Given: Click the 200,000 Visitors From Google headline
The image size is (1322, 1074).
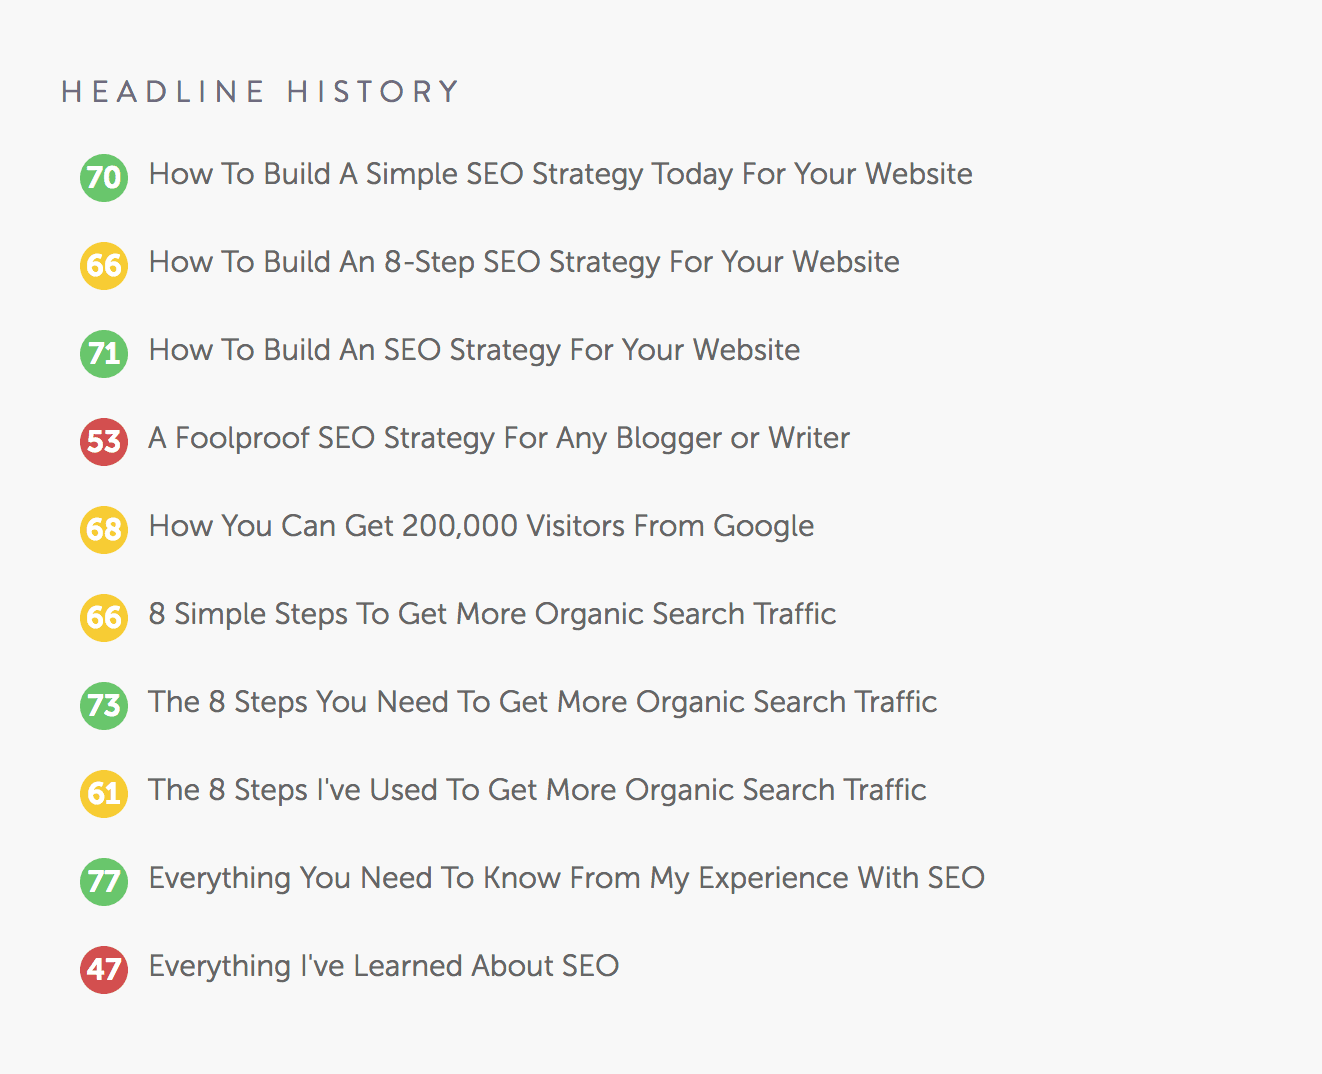Looking at the screenshot, I should [480, 527].
